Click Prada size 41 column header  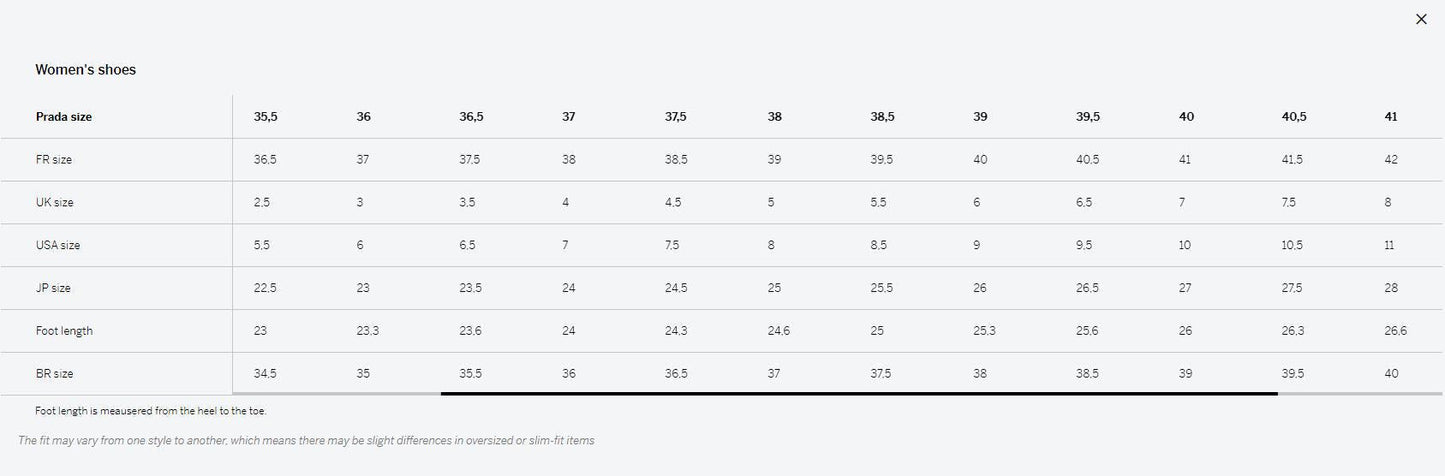click(1391, 117)
